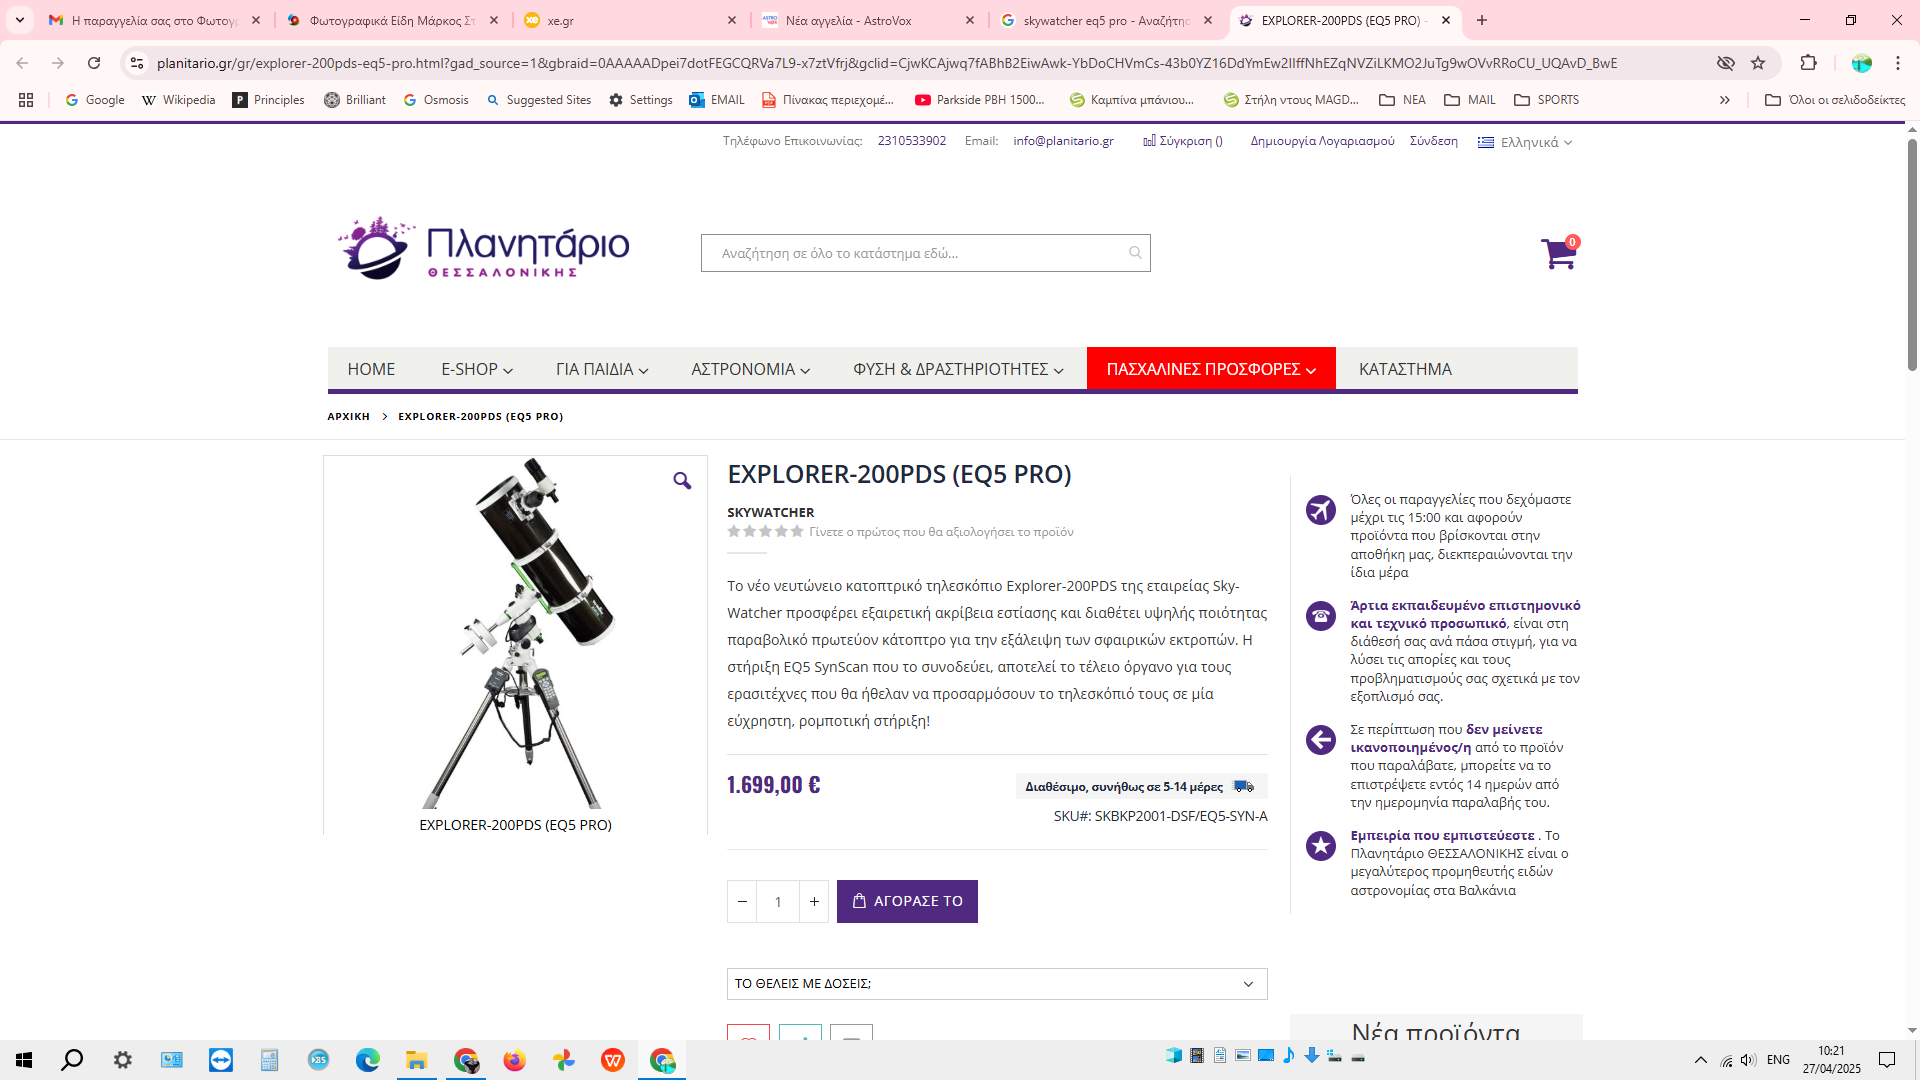Click the Planitario Thessaloniki logo
The width and height of the screenshot is (1920, 1080).
[x=483, y=248]
